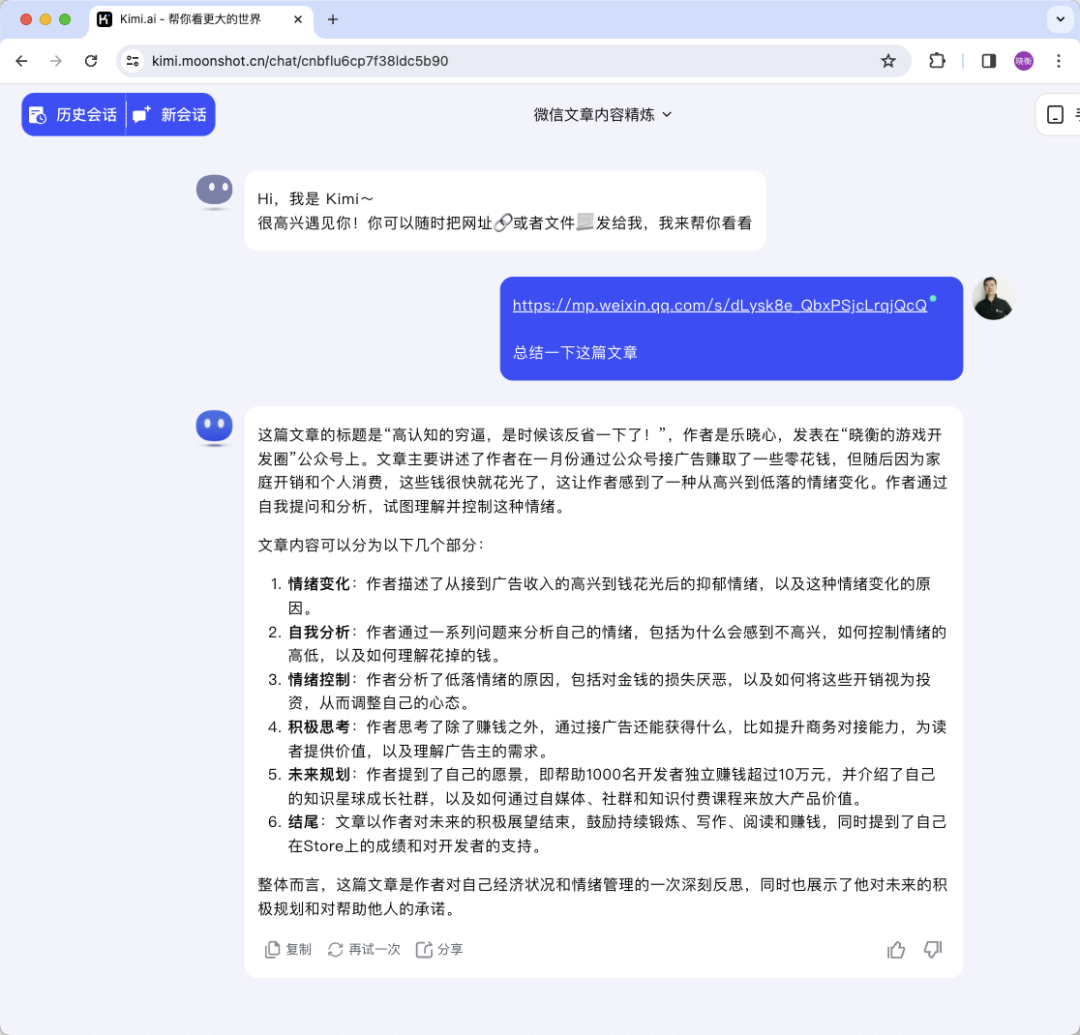The image size is (1080, 1035).
Task: Expand the 微信文章内容精炼 title dropdown
Action: click(x=602, y=114)
